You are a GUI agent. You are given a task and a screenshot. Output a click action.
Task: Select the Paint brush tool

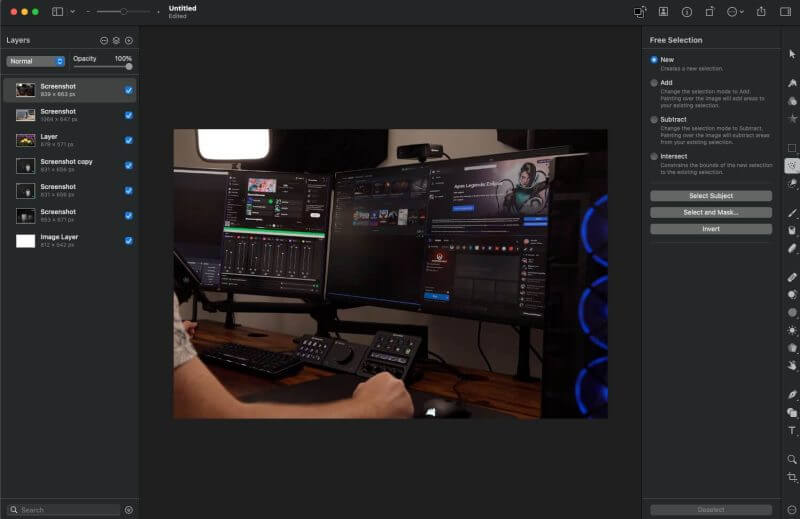tap(792, 213)
